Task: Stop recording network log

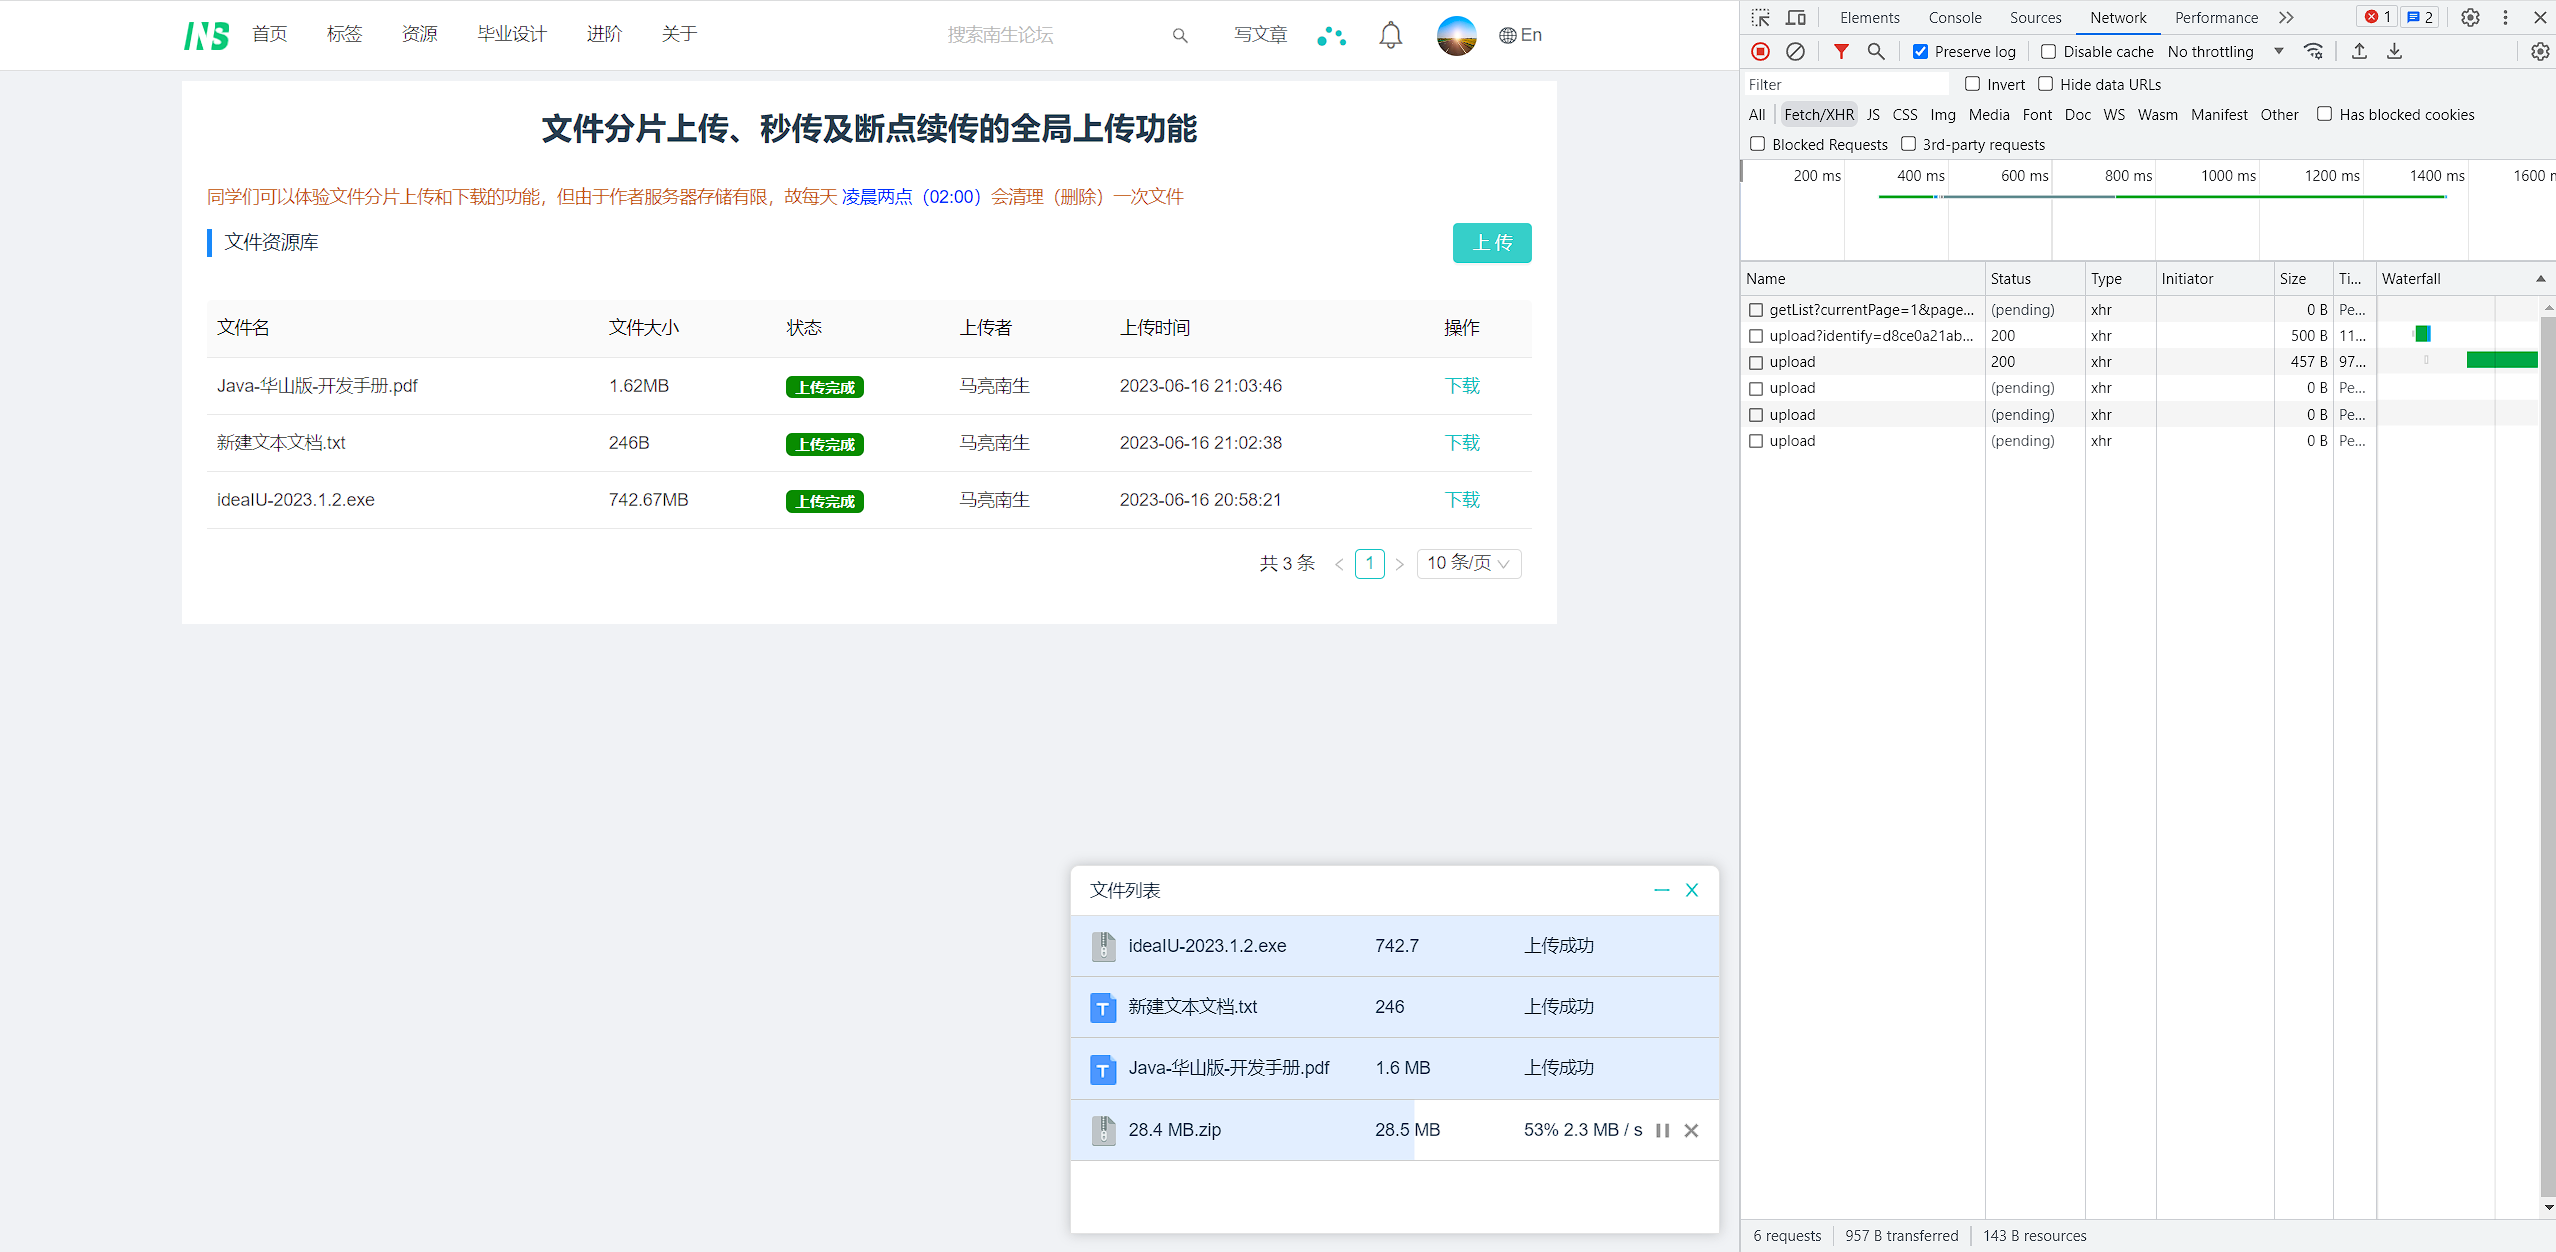Action: coord(1761,51)
